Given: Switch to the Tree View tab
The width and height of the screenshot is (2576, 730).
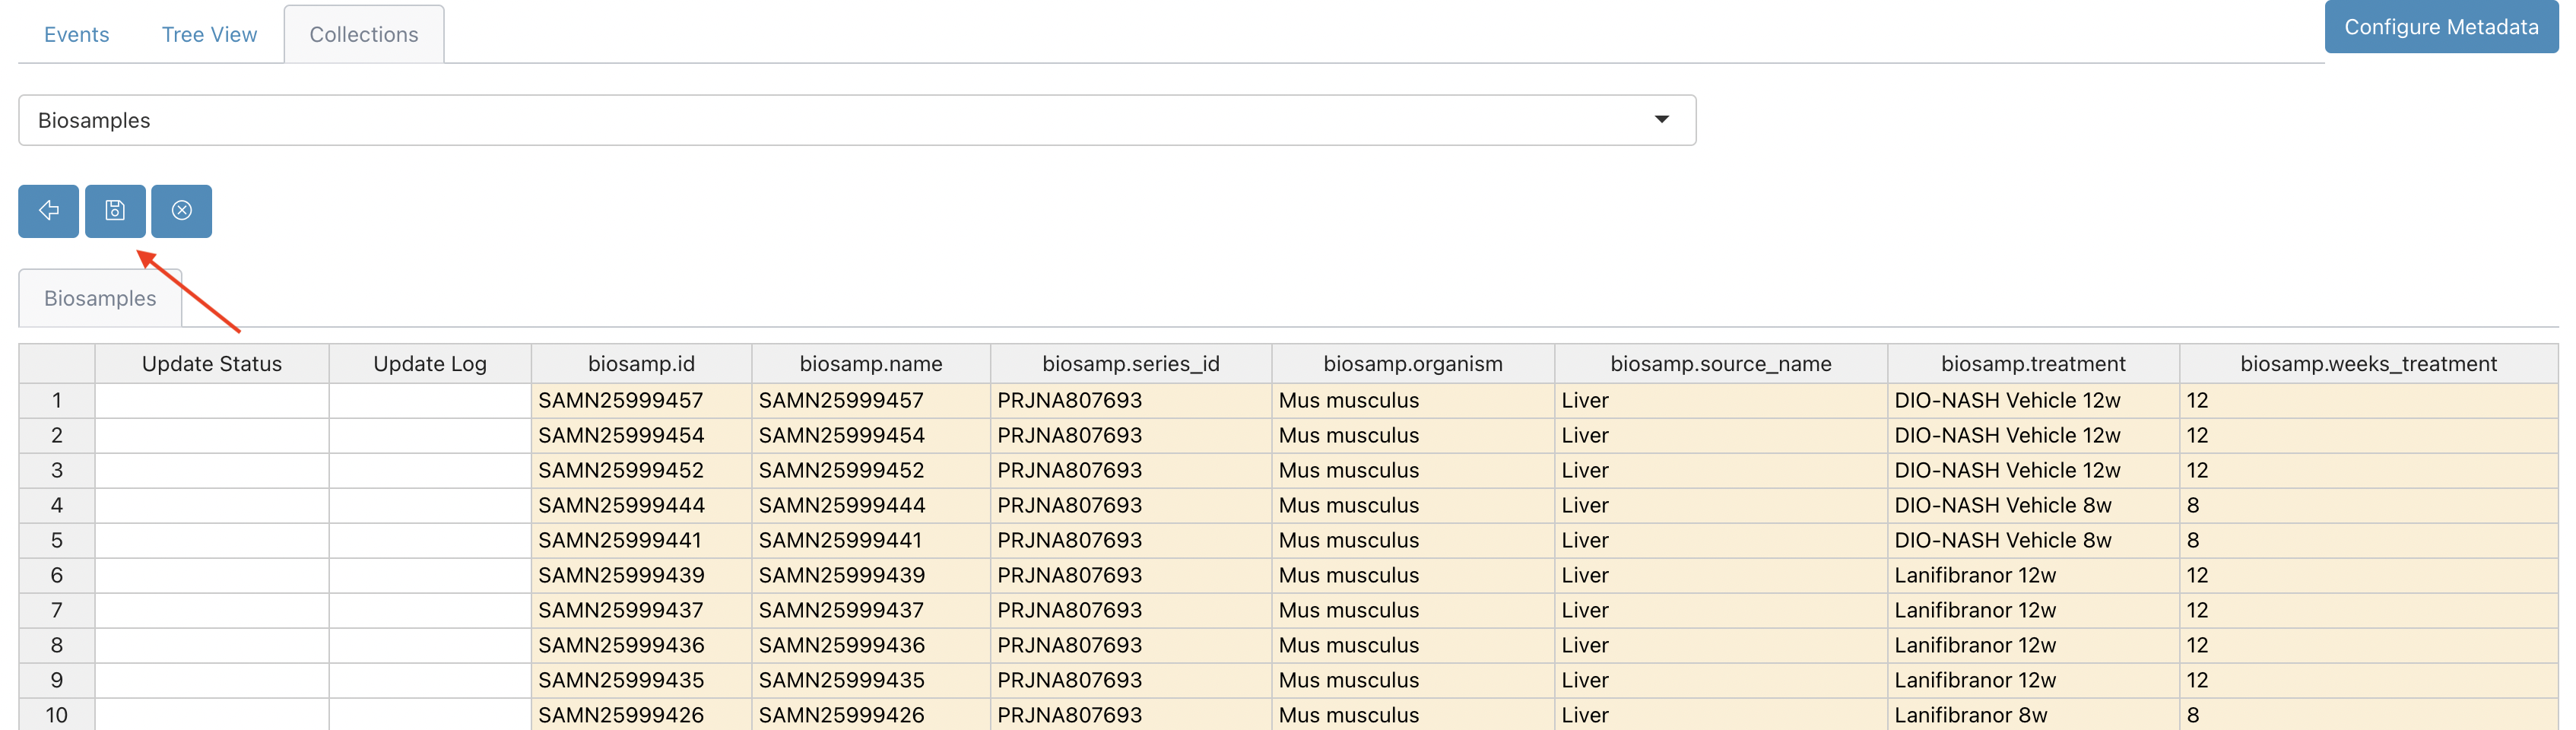Looking at the screenshot, I should (209, 34).
